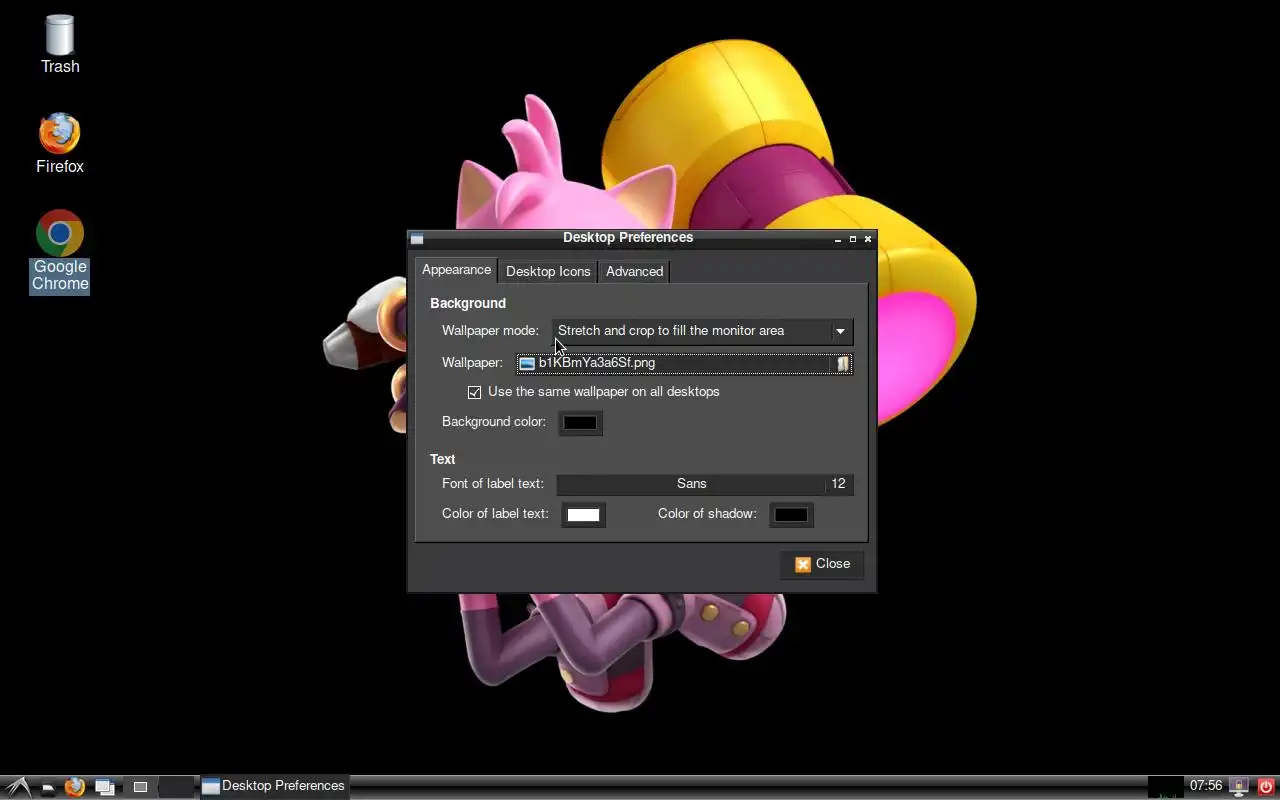Image resolution: width=1280 pixels, height=800 pixels.
Task: Switch to the second desktop in the pager
Action: click(176, 787)
